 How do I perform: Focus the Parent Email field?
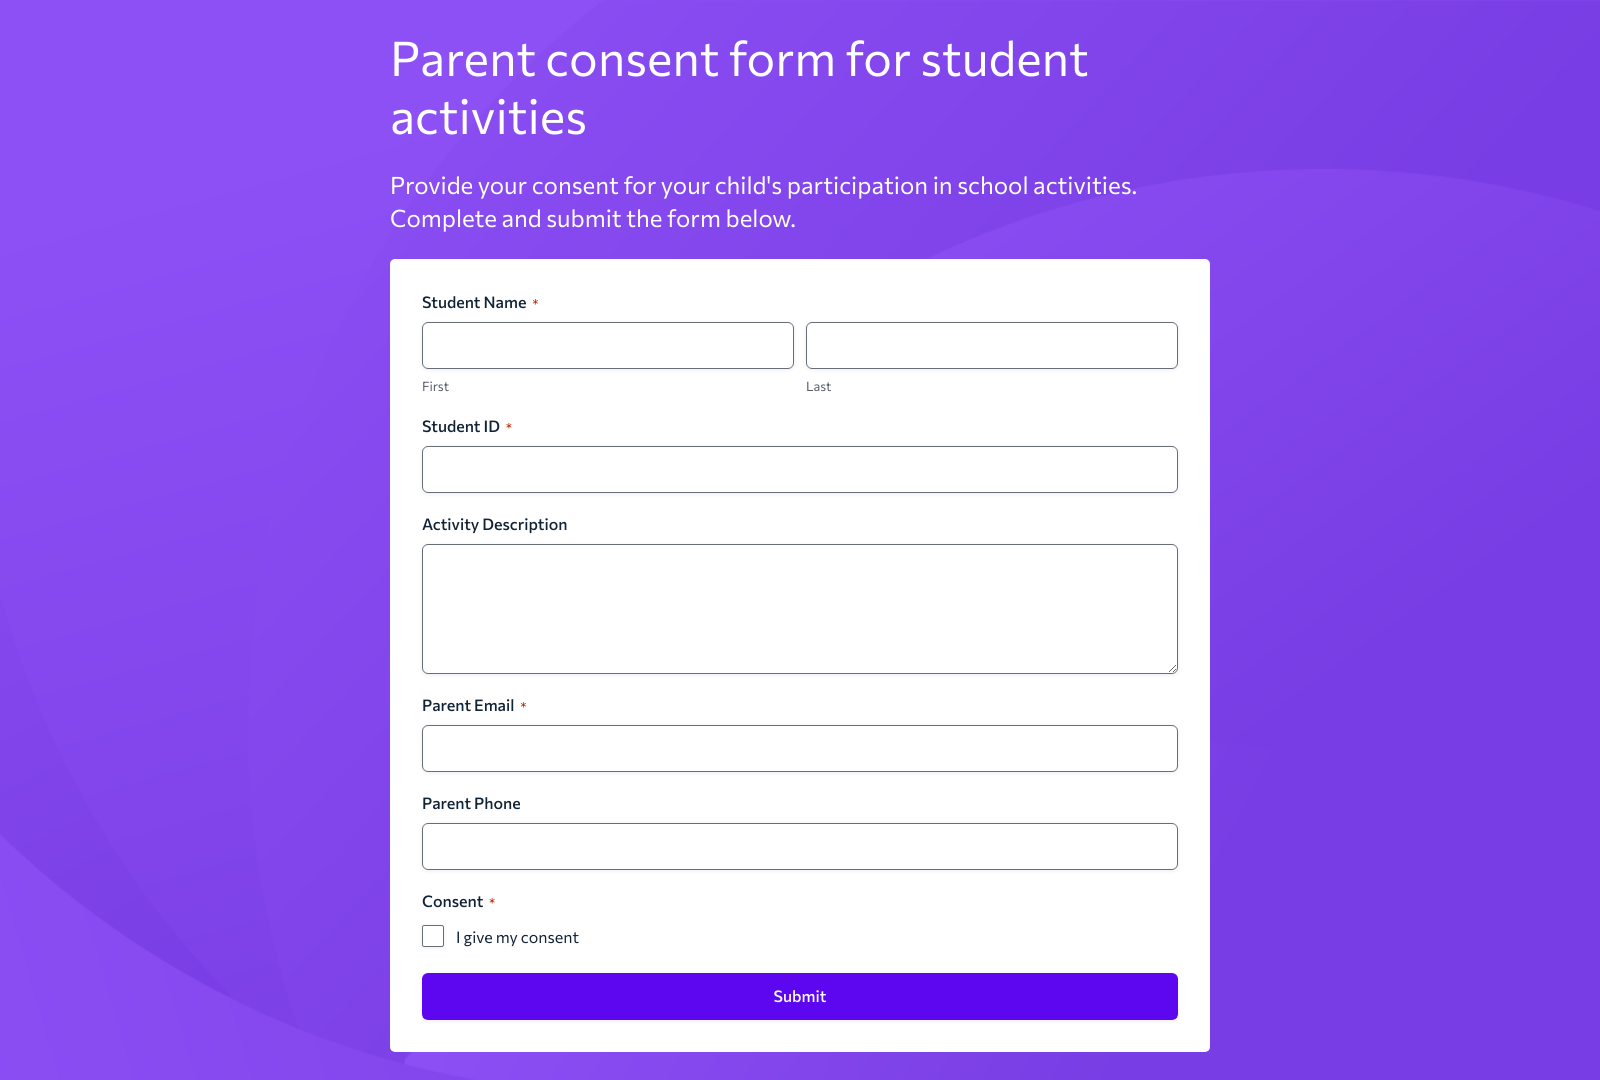tap(799, 747)
